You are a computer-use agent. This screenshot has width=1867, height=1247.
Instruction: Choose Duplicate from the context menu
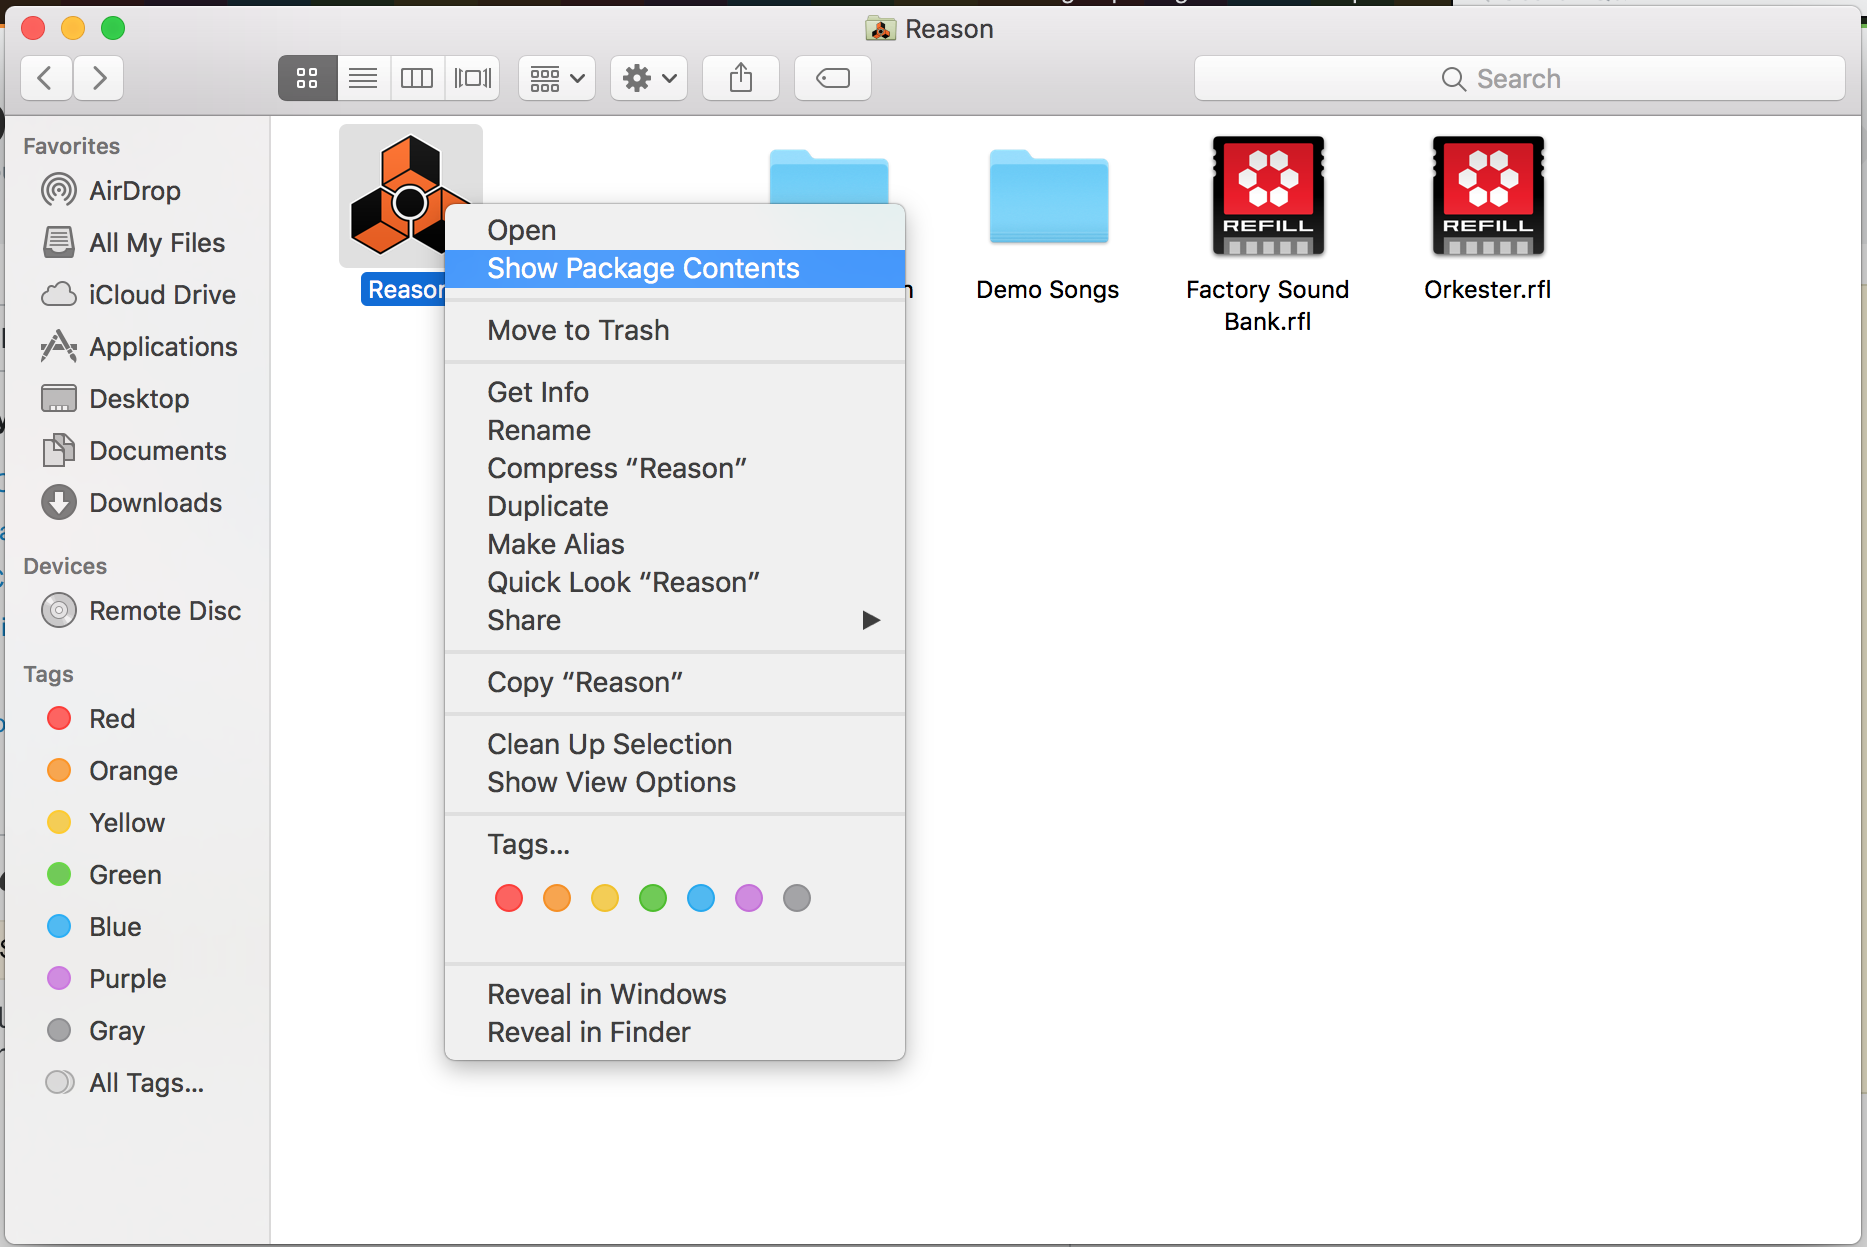[x=675, y=506]
